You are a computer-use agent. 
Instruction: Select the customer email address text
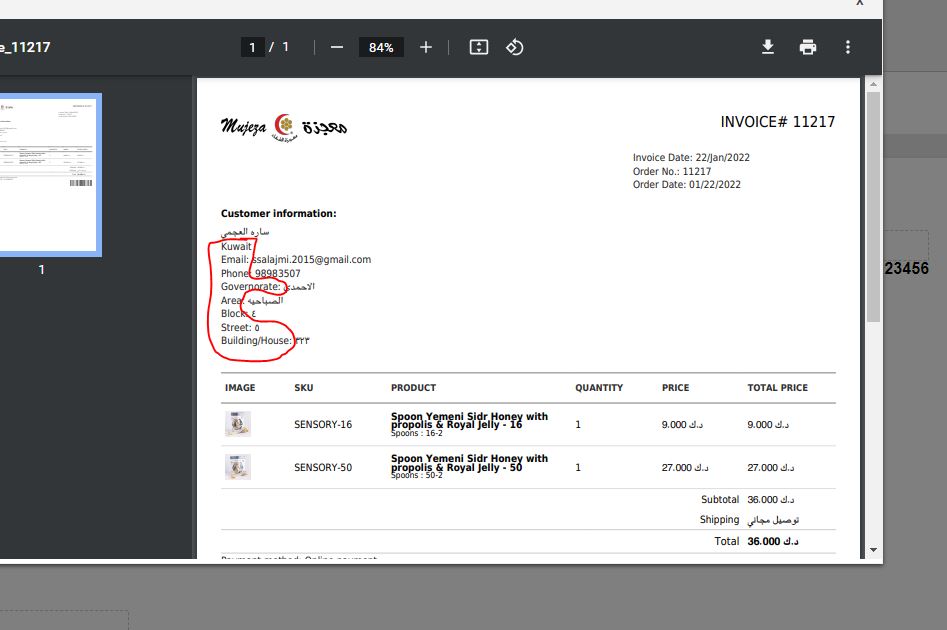click(x=312, y=260)
